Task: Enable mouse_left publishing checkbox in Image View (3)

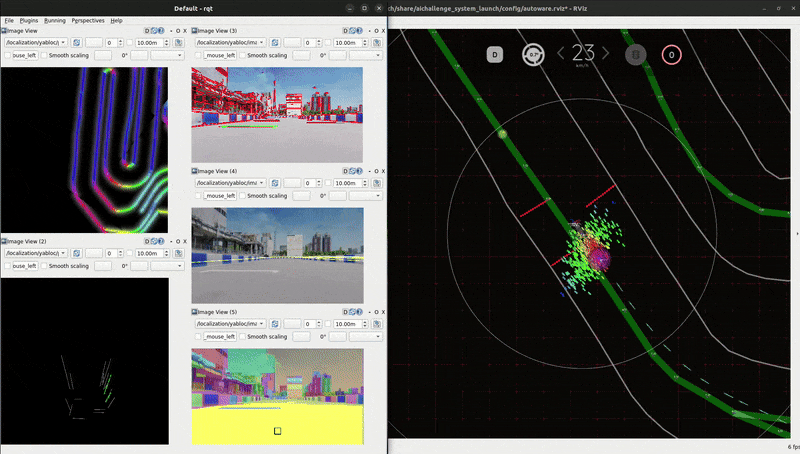Action: [198, 55]
